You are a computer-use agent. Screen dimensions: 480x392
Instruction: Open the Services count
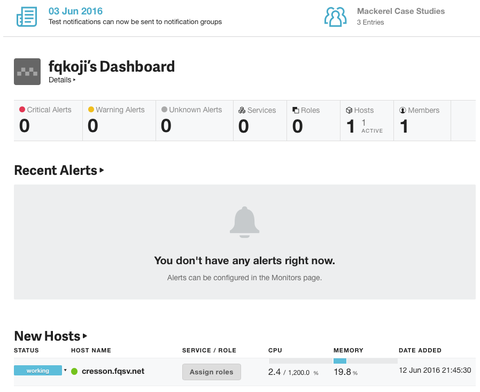pyautogui.click(x=243, y=126)
